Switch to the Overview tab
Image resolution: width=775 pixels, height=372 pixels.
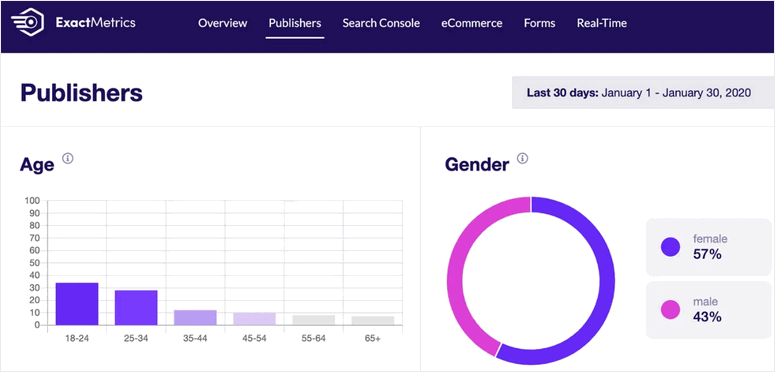[222, 23]
